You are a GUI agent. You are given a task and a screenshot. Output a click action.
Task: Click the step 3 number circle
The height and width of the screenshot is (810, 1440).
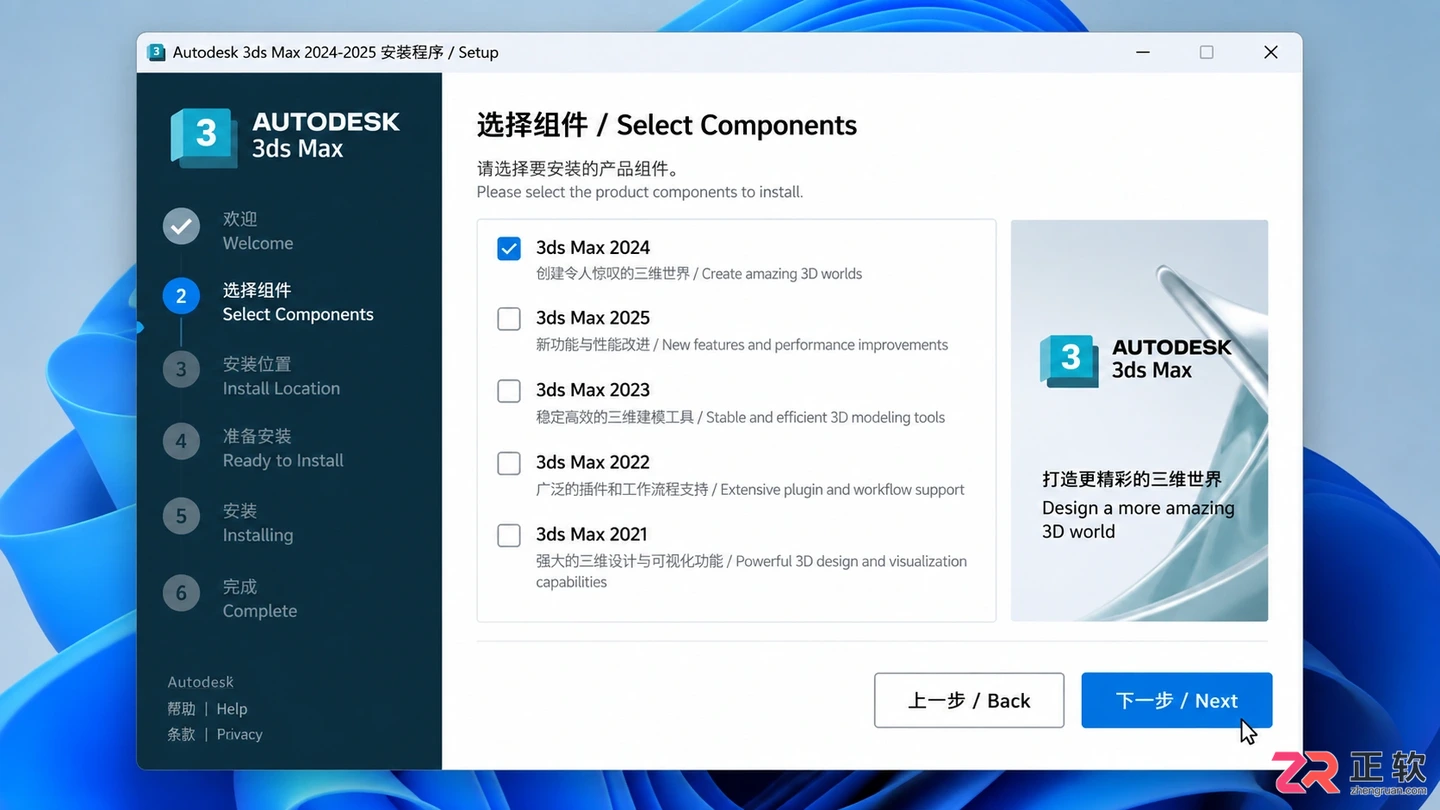pos(181,369)
